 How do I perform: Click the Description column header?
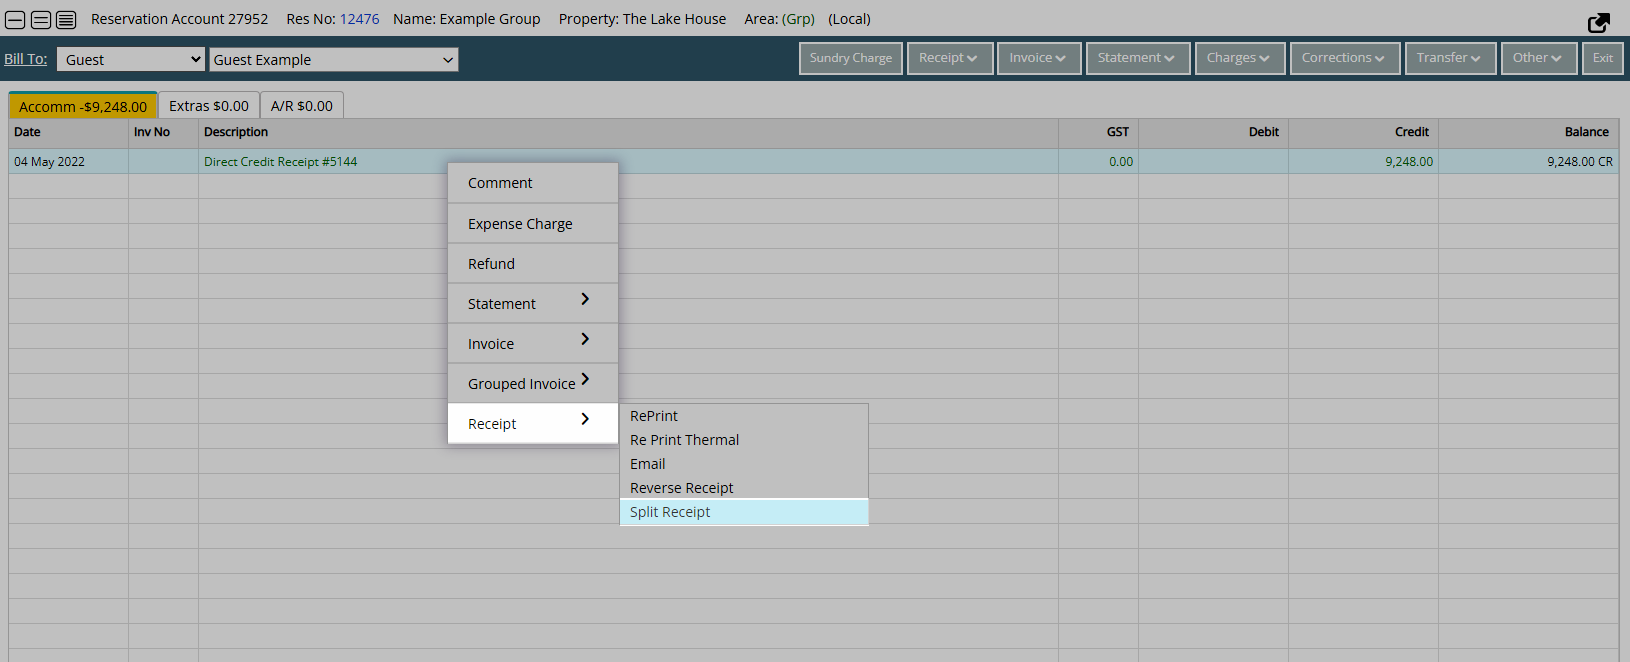(628, 132)
